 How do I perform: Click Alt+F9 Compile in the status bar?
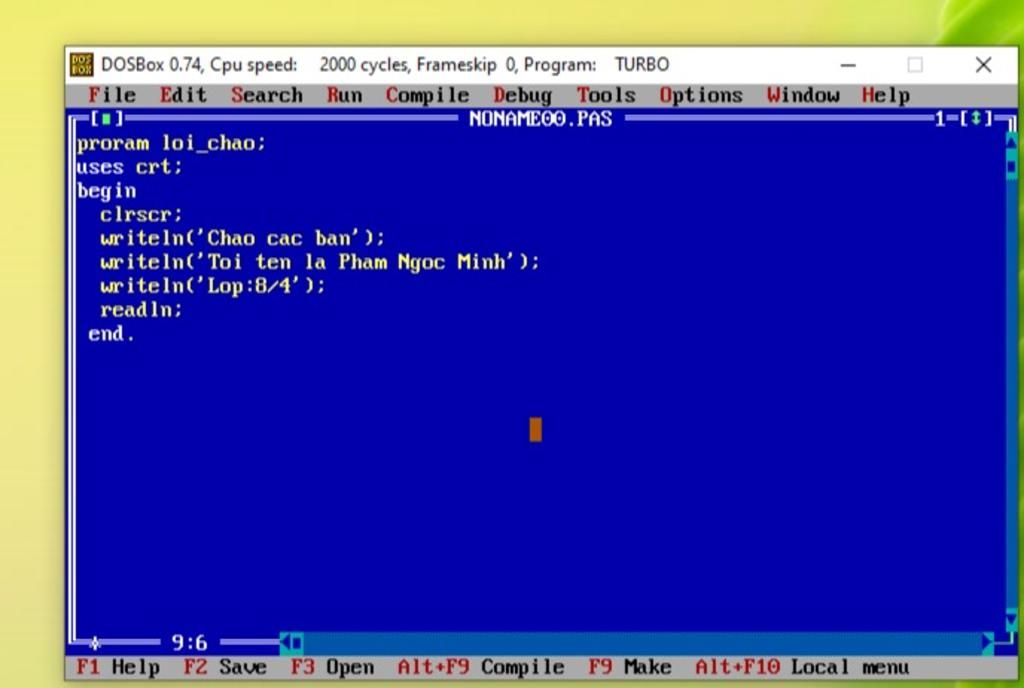[481, 667]
